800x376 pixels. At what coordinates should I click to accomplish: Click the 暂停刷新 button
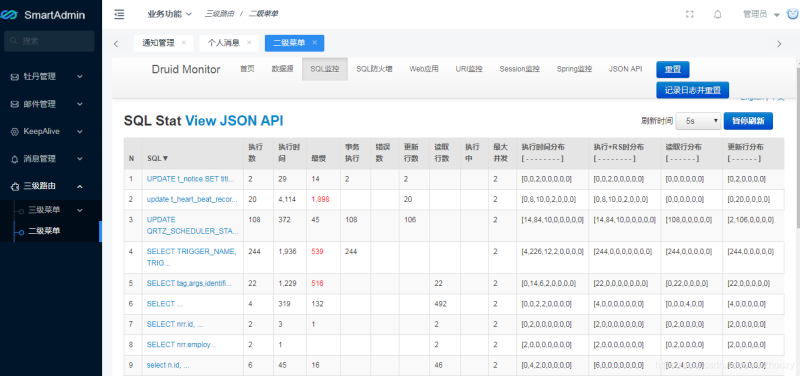click(748, 121)
